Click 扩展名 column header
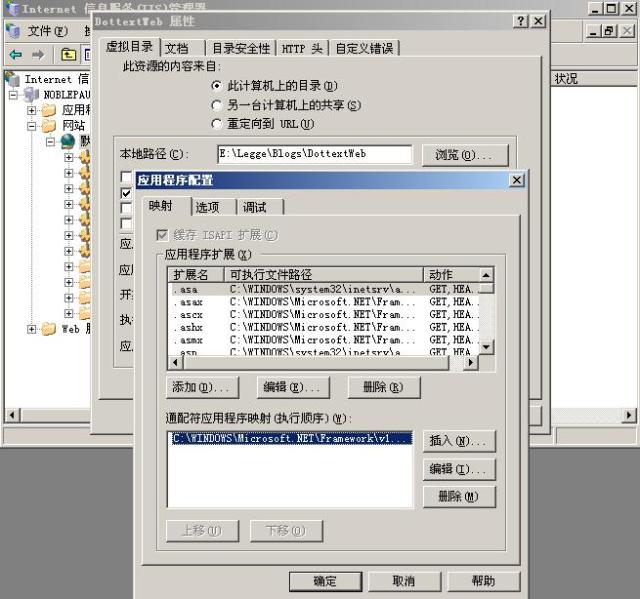This screenshot has height=599, width=640. 196,275
